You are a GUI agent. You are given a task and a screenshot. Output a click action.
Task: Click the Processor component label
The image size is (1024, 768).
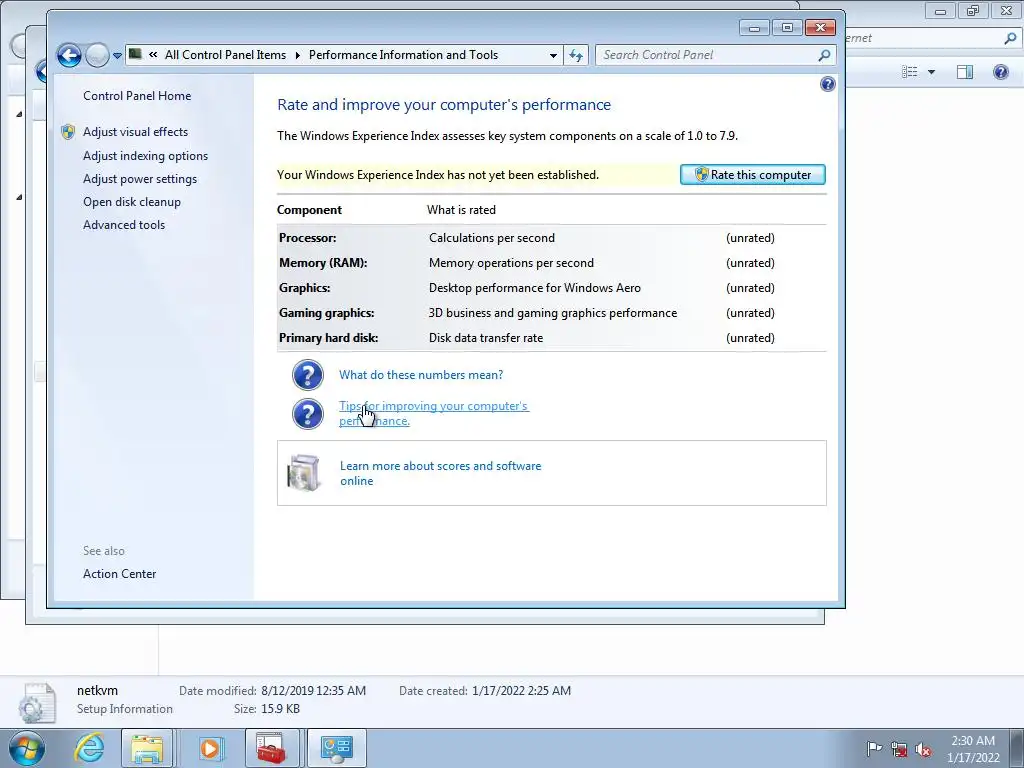coord(308,238)
